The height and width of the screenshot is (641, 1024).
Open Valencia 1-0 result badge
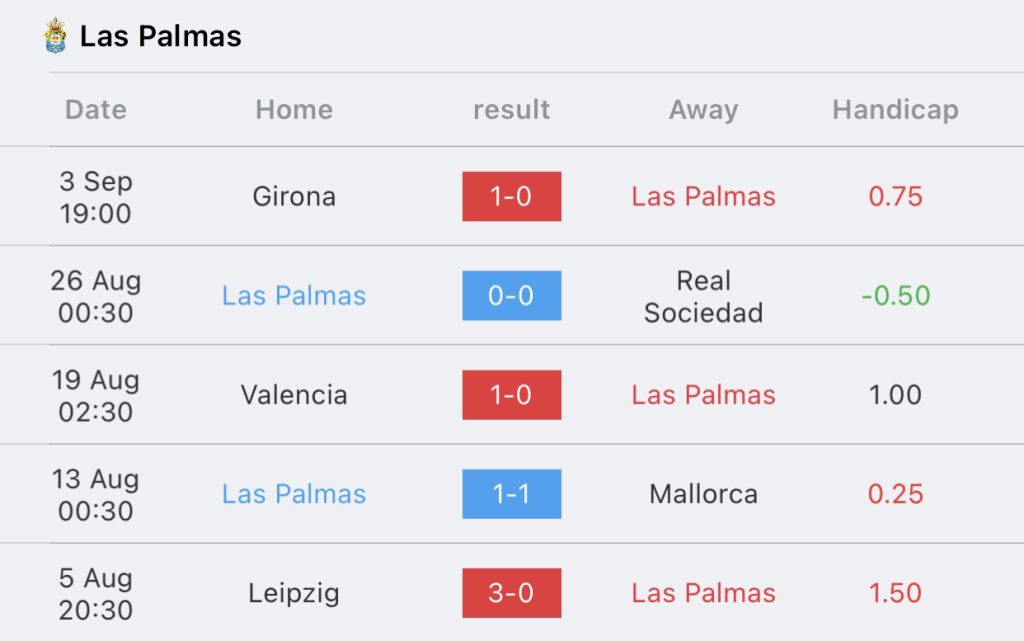[511, 395]
